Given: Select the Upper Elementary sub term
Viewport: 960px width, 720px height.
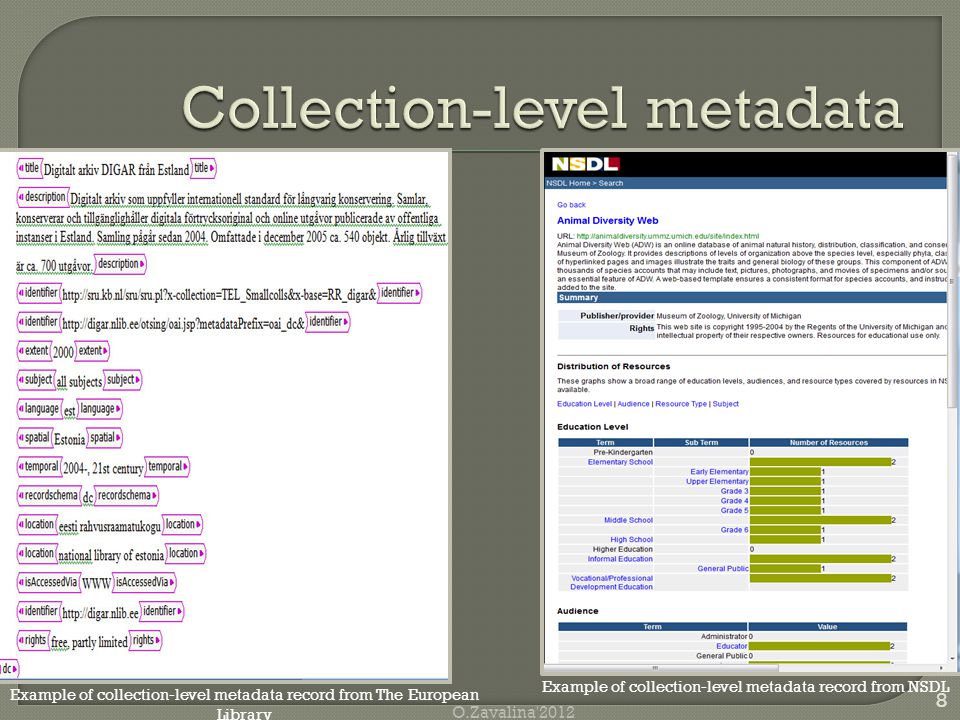Looking at the screenshot, I should pyautogui.click(x=717, y=482).
